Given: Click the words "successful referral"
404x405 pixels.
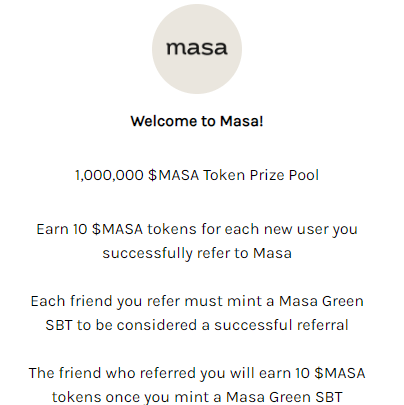Looking at the screenshot, I should click(x=281, y=325).
